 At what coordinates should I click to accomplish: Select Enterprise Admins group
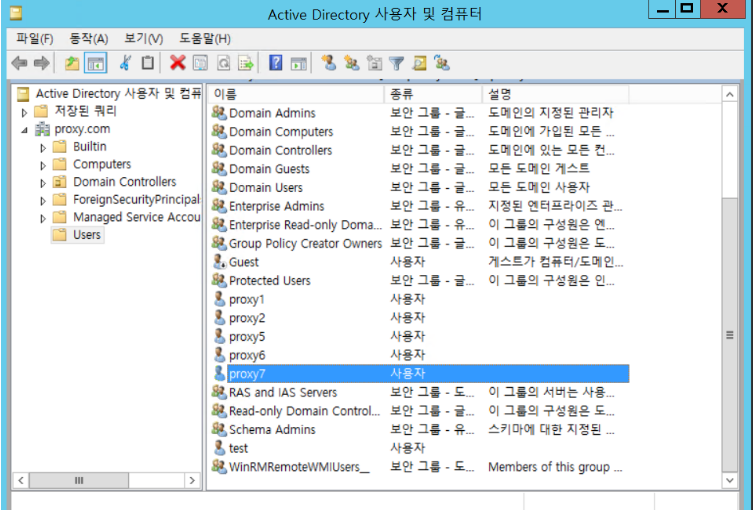[420, 206]
